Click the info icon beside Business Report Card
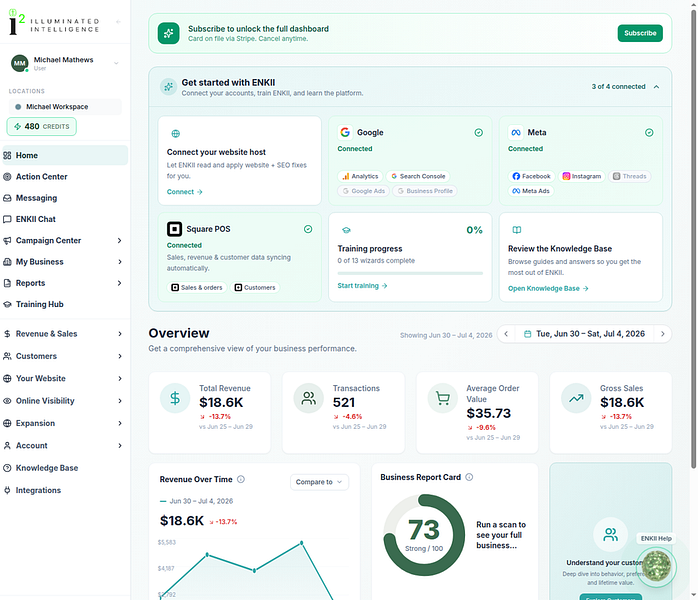698x600 pixels. 469,477
